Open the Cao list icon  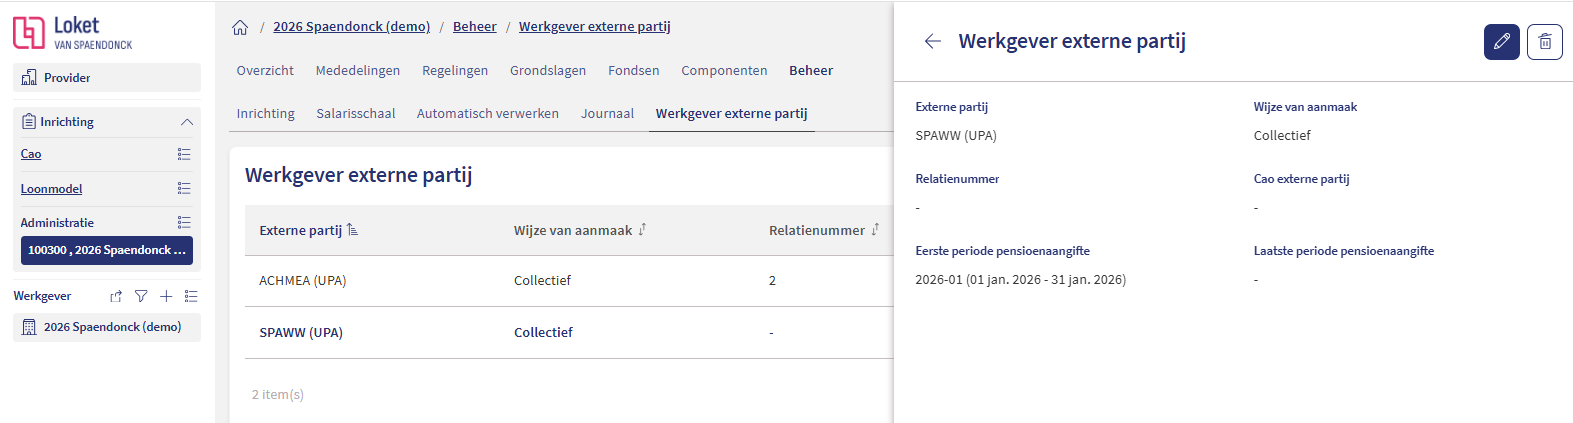[x=184, y=154]
